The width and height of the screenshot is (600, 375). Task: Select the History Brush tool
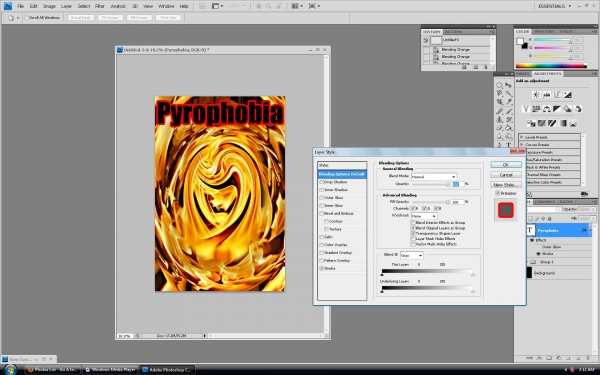pyautogui.click(x=509, y=120)
